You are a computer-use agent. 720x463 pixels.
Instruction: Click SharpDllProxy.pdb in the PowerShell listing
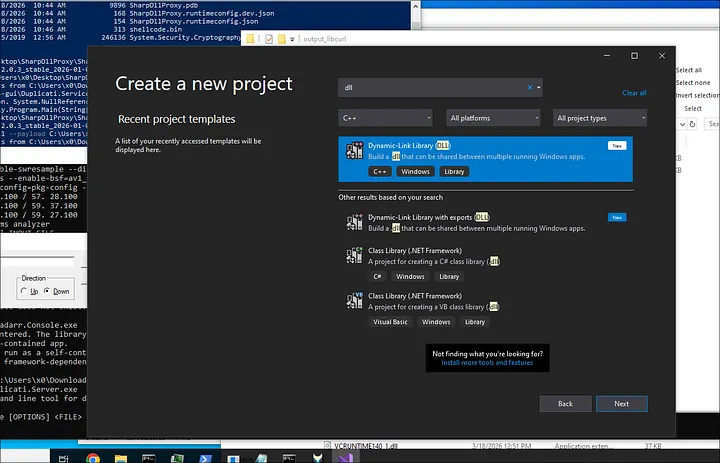pyautogui.click(x=163, y=6)
